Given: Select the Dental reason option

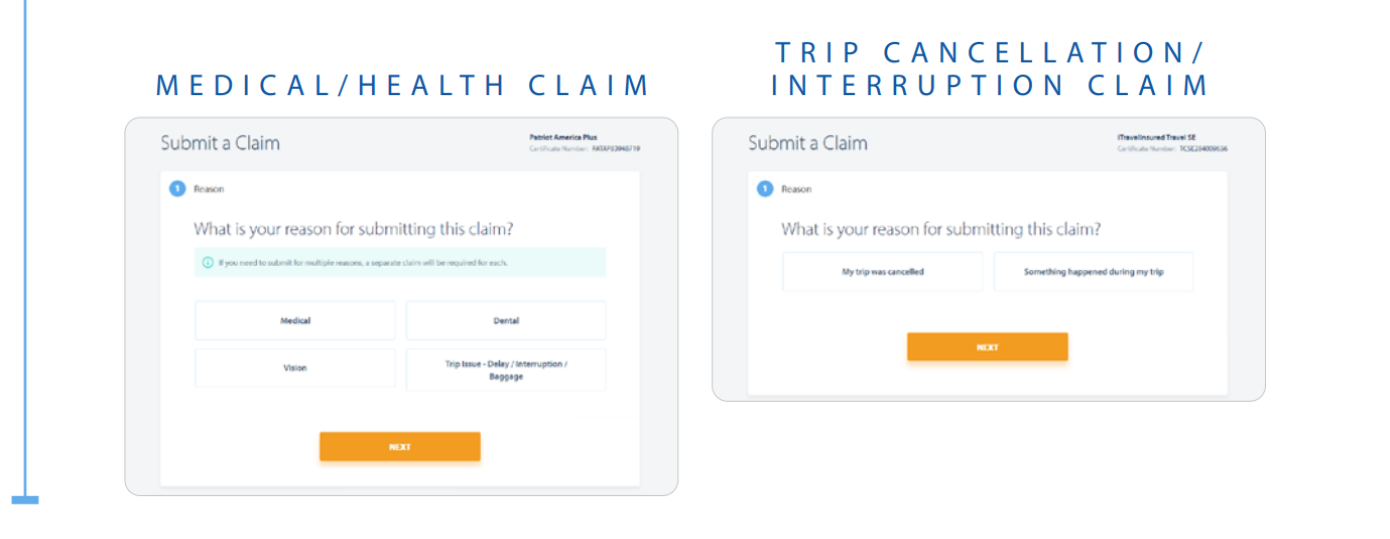Looking at the screenshot, I should (506, 321).
